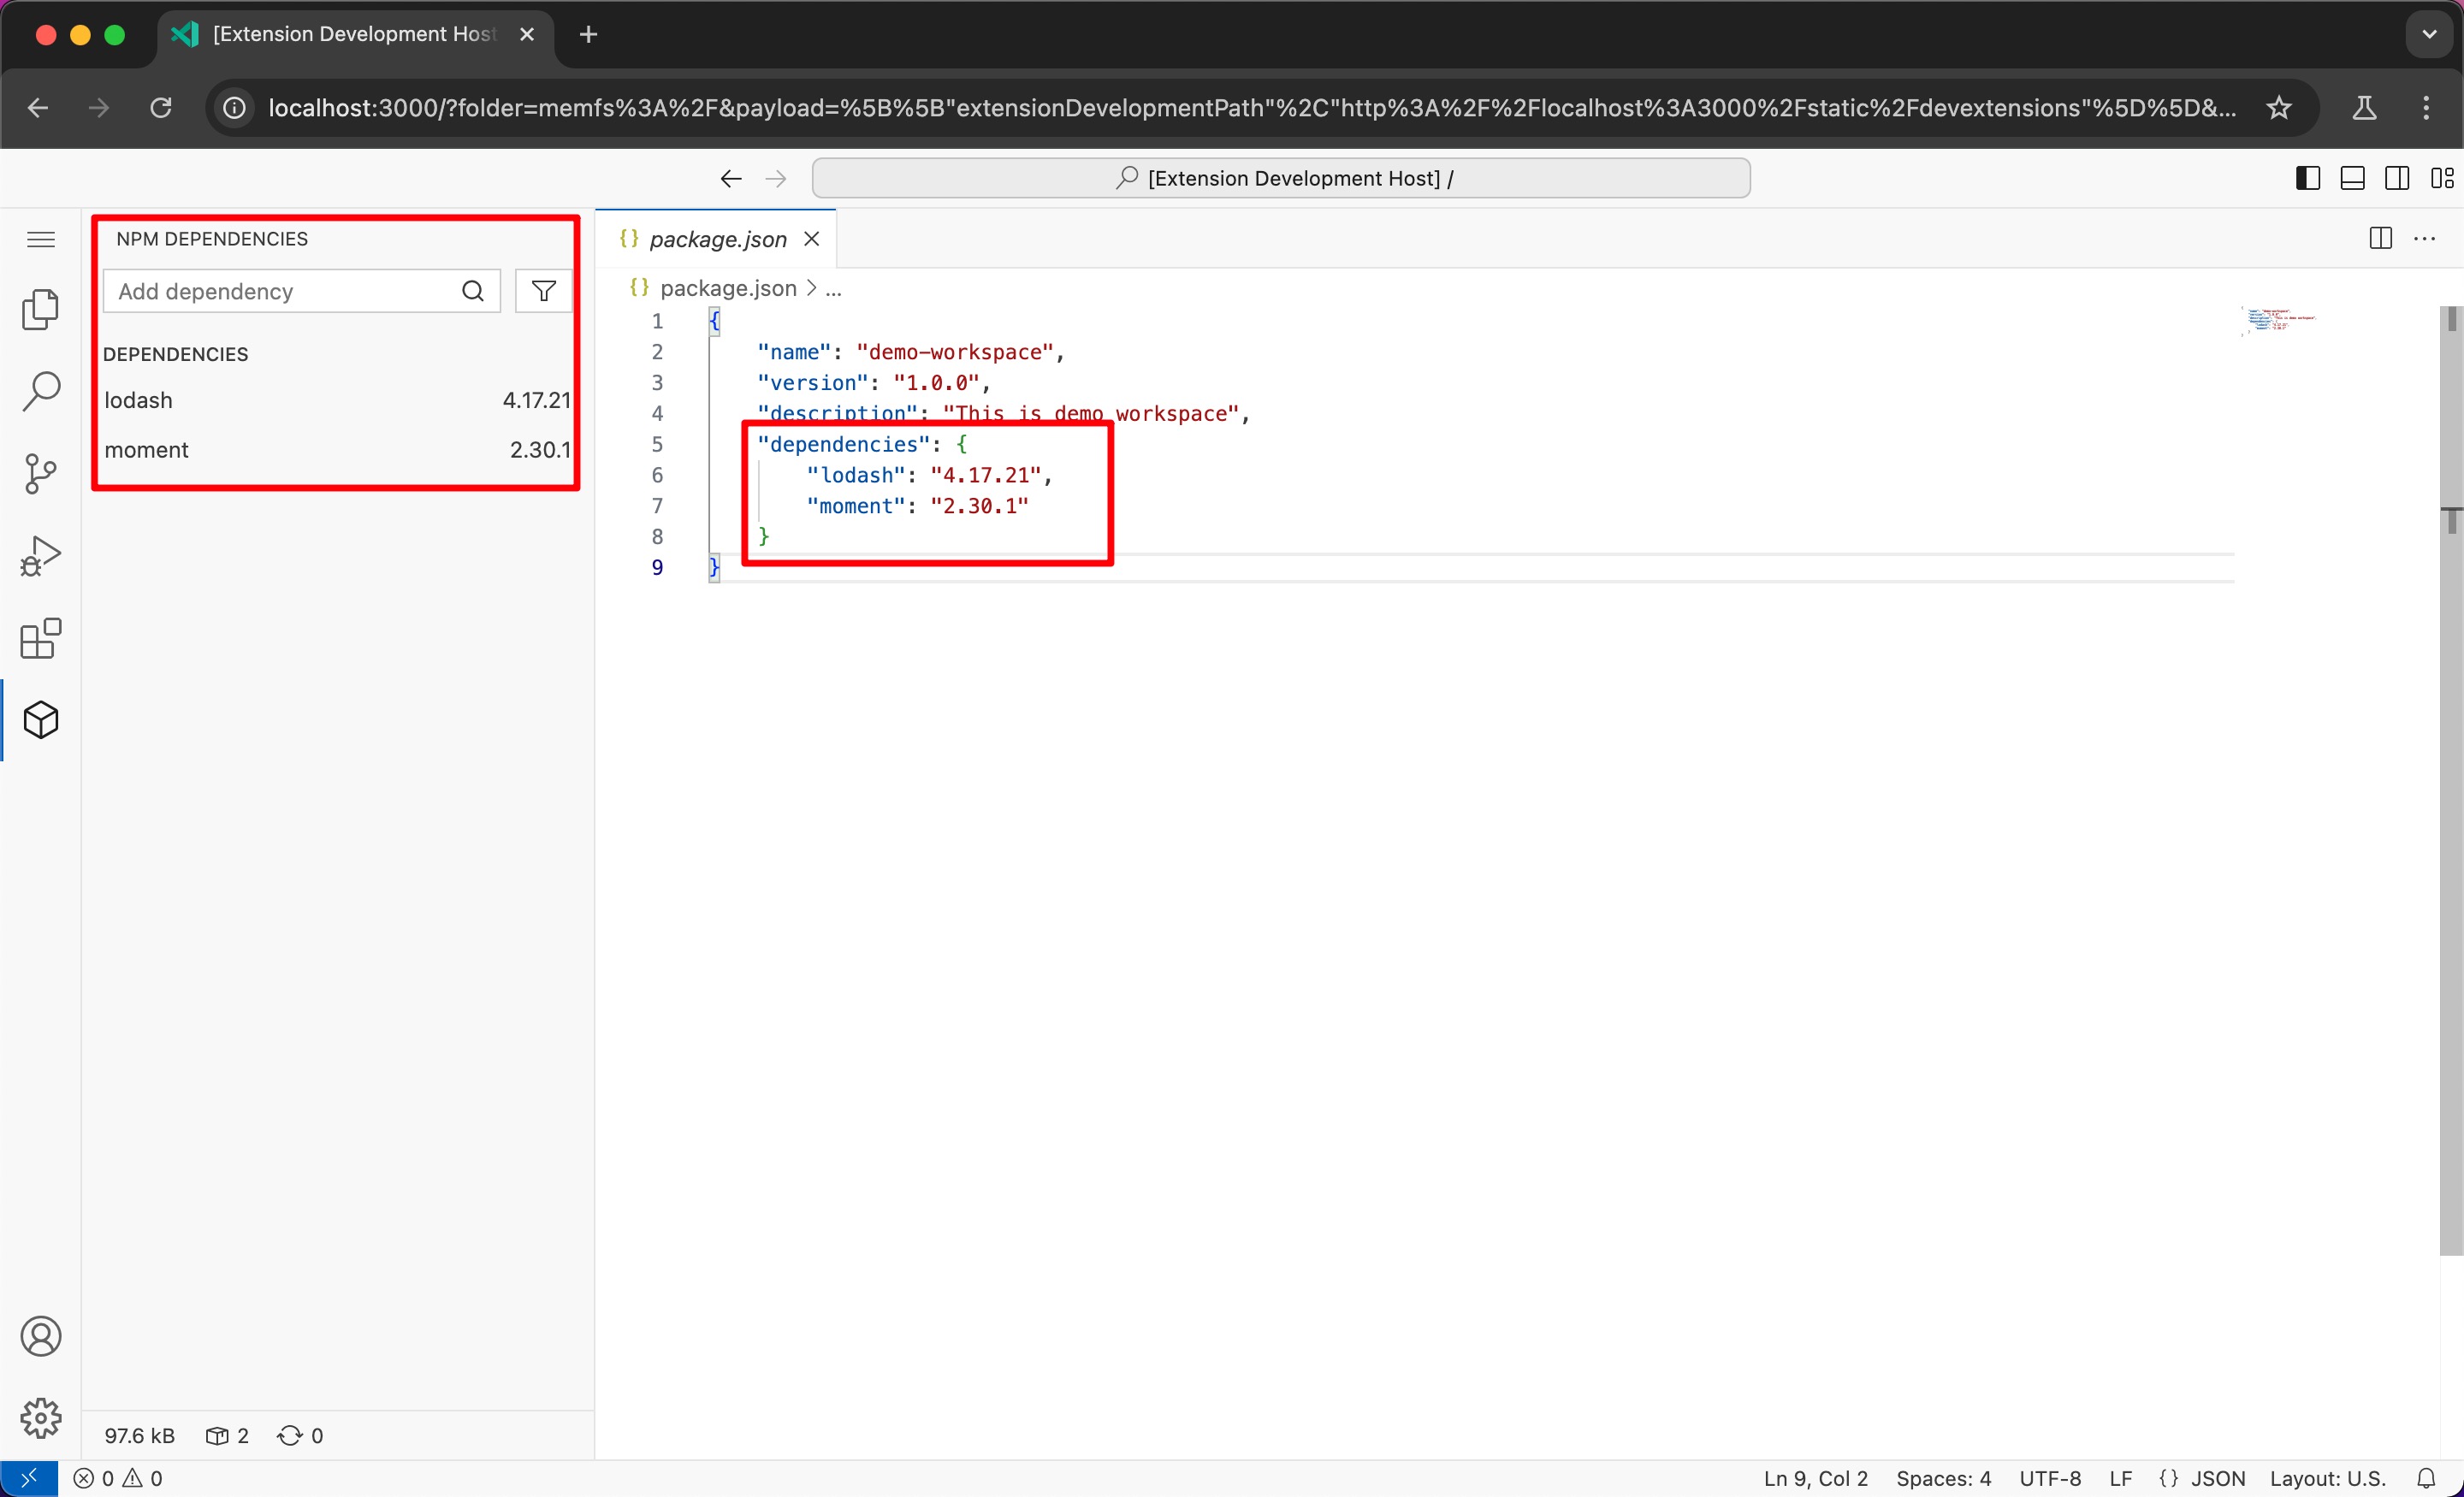Open the Extensions view
This screenshot has width=2464, height=1497.
(41, 638)
